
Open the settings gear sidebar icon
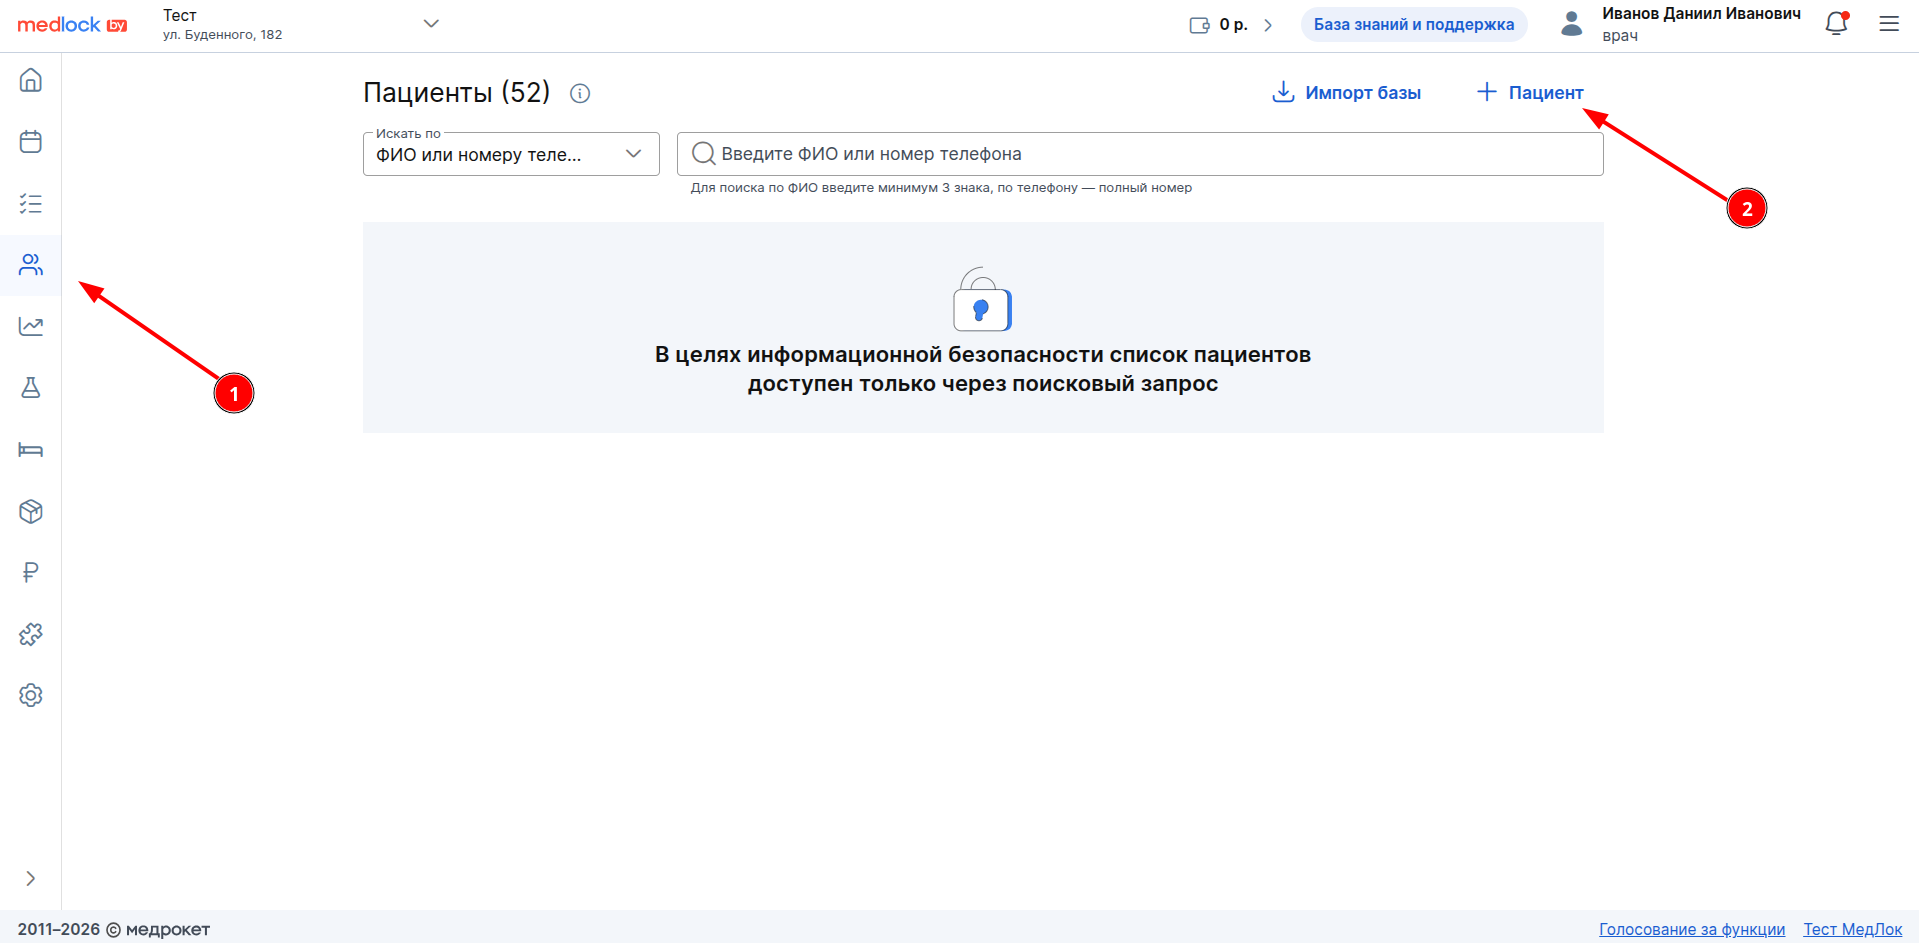pos(31,695)
